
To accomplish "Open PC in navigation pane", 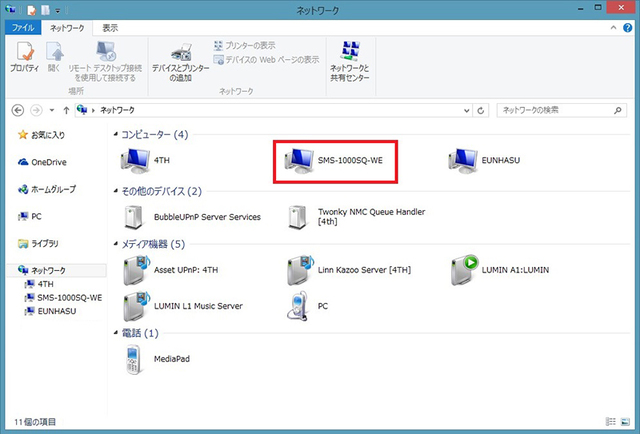I will tap(30, 216).
